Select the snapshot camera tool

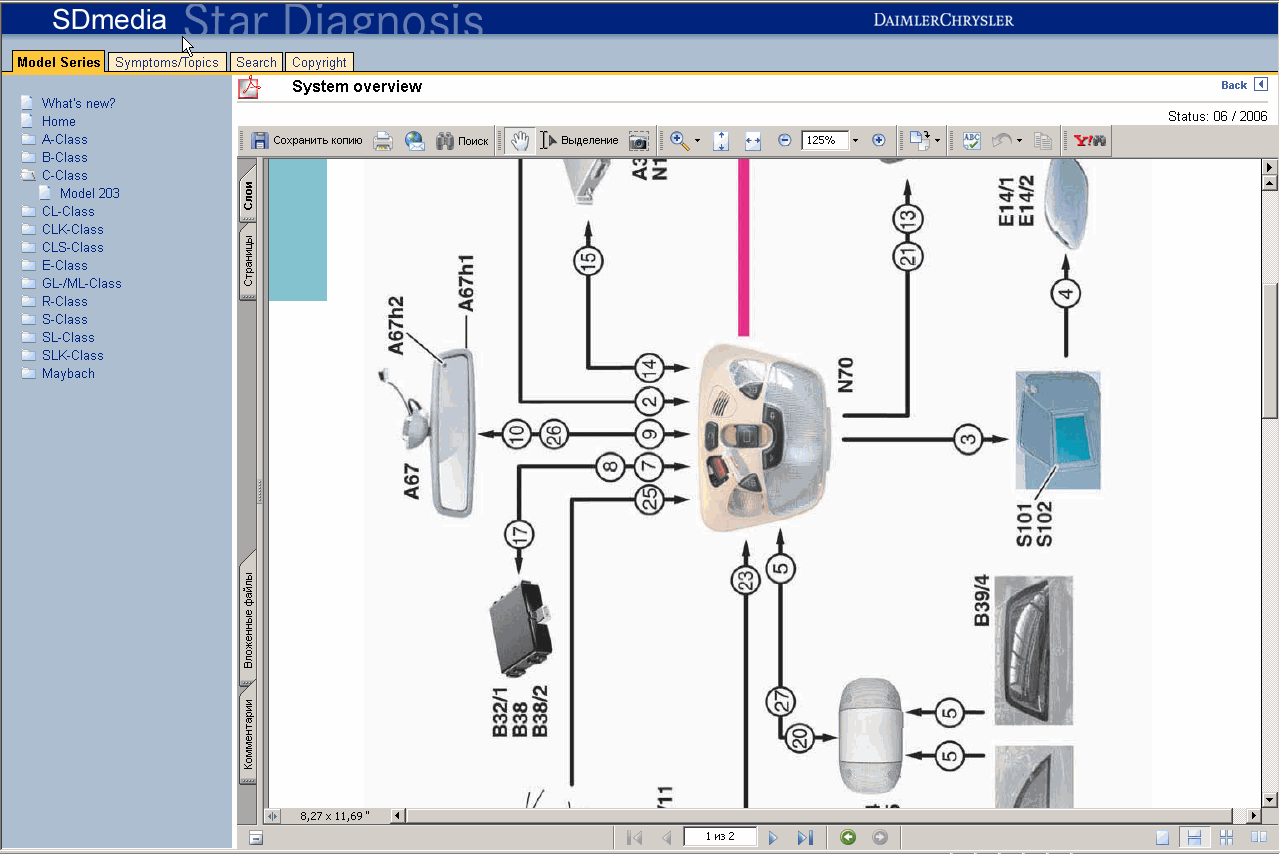[638, 141]
